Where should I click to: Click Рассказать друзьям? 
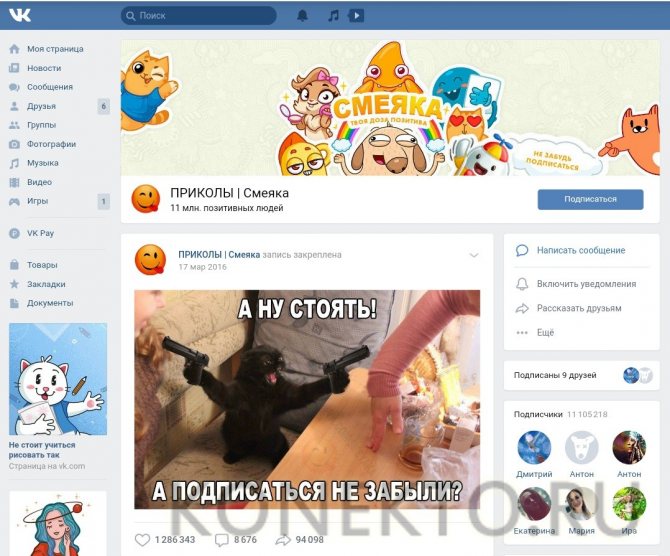(579, 308)
